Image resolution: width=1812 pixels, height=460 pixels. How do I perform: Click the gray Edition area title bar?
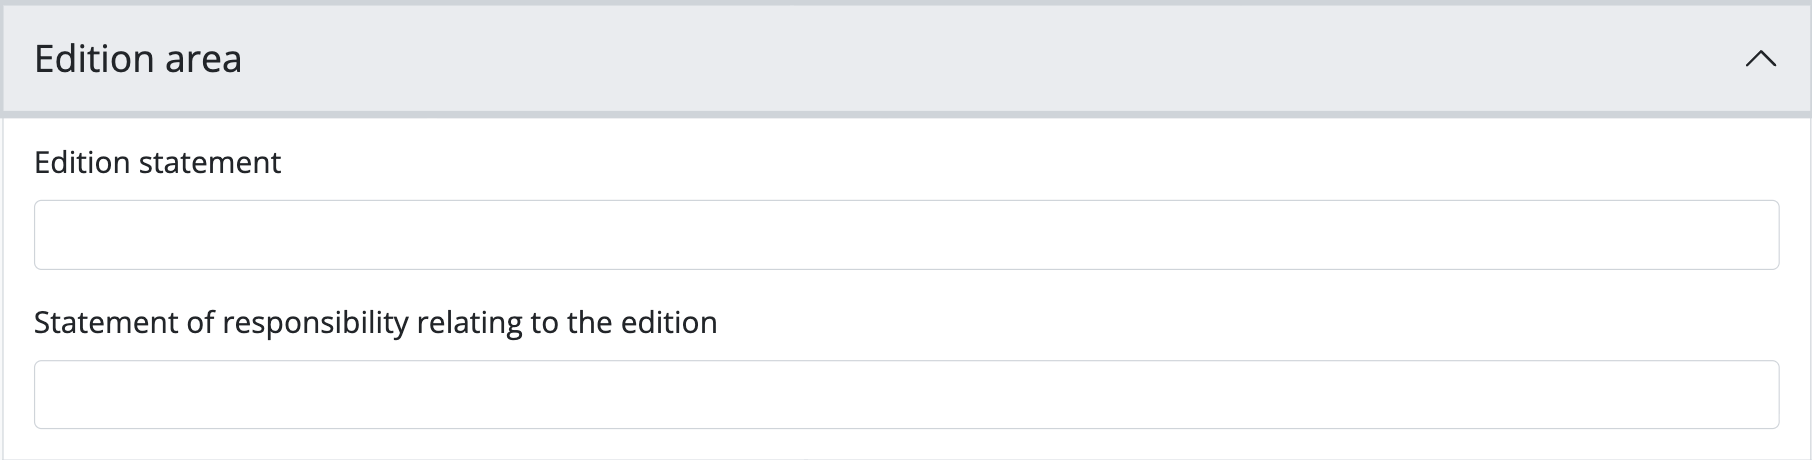(x=900, y=59)
